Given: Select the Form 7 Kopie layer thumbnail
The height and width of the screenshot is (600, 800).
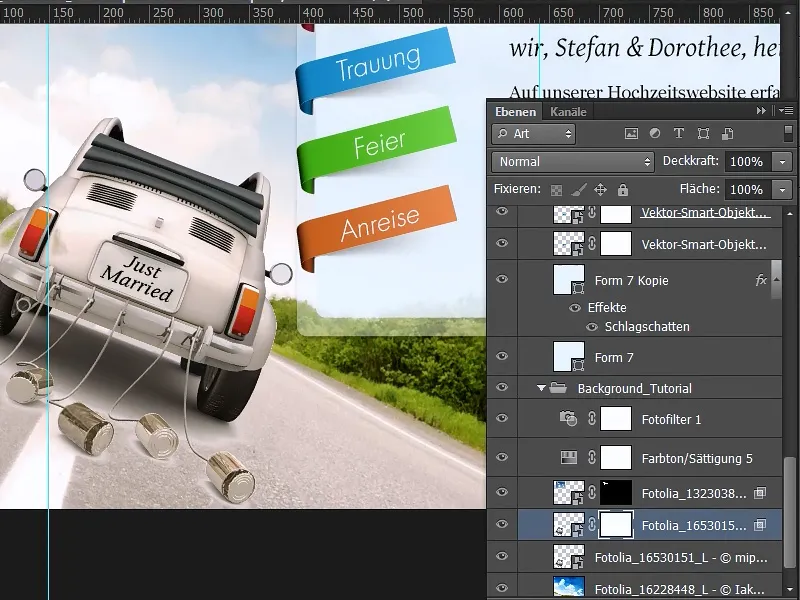Looking at the screenshot, I should click(569, 280).
